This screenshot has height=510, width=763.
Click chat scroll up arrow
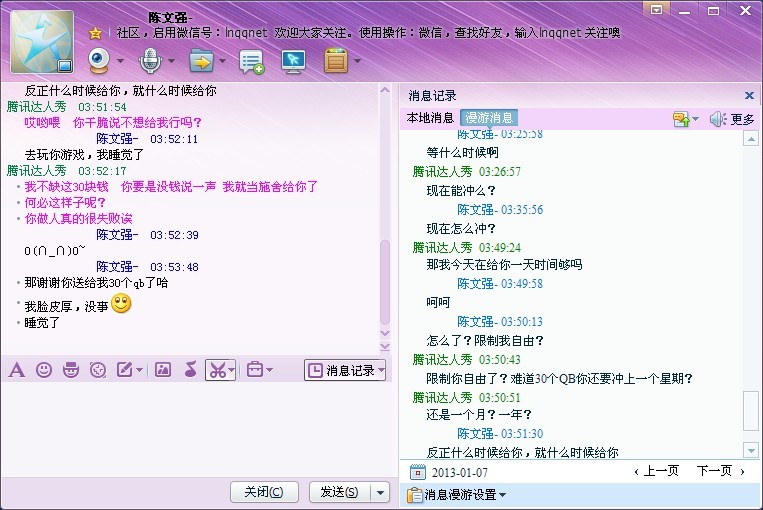tap(385, 90)
